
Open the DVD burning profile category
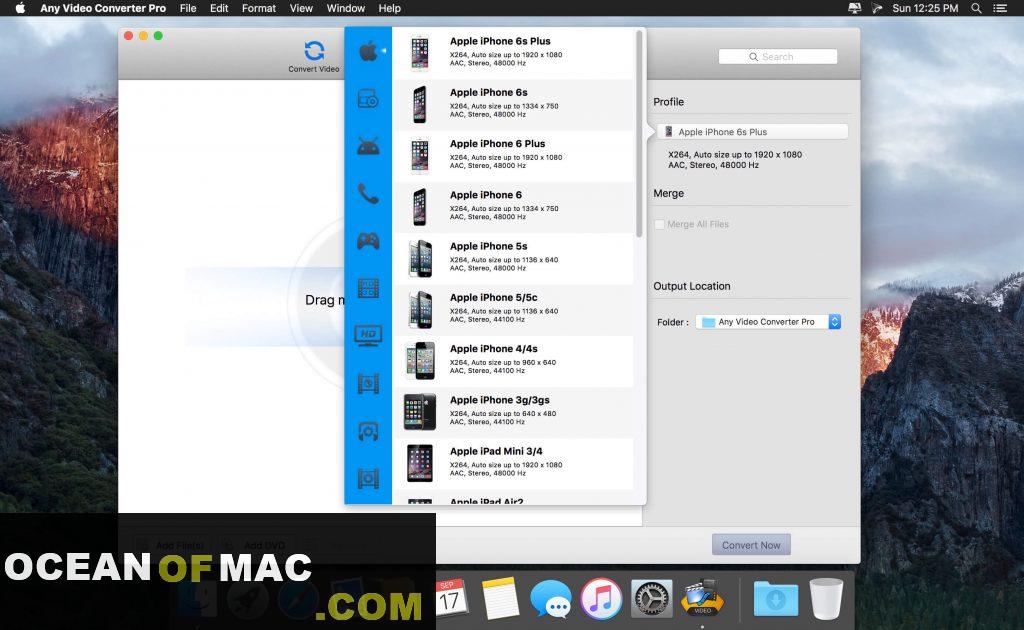pyautogui.click(x=368, y=99)
